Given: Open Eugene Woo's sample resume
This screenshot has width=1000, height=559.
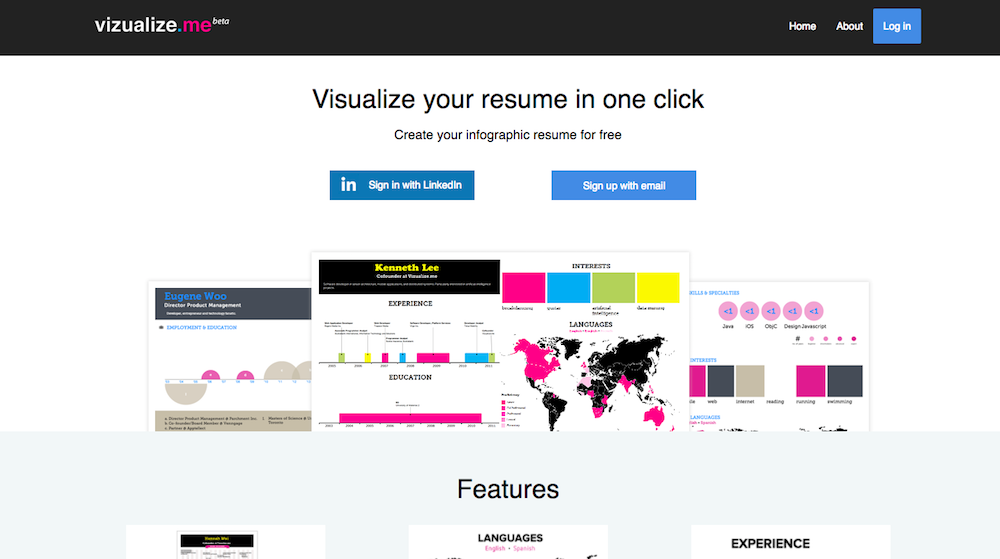Looking at the screenshot, I should click(229, 355).
